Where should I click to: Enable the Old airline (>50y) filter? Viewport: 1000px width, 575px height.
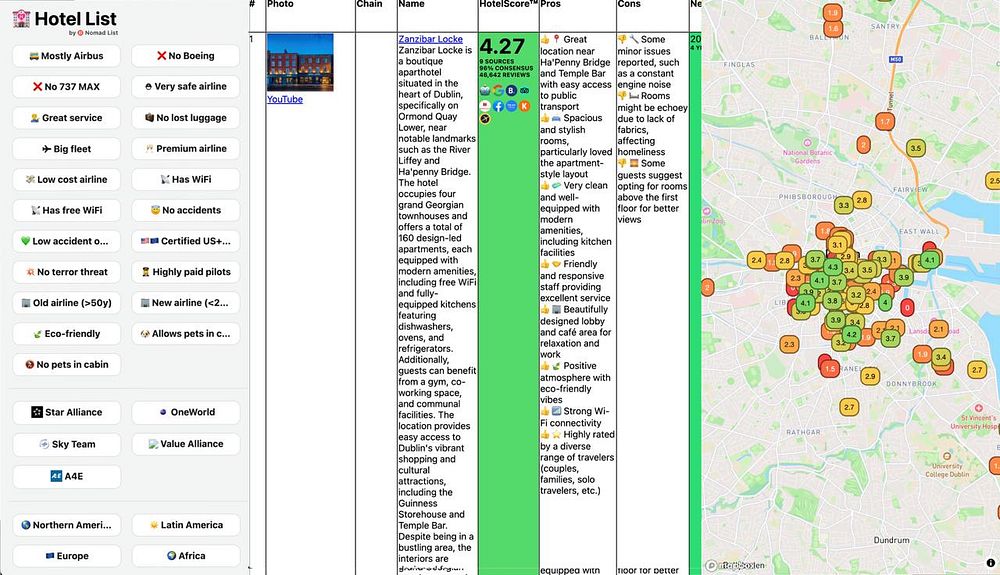coord(66,303)
